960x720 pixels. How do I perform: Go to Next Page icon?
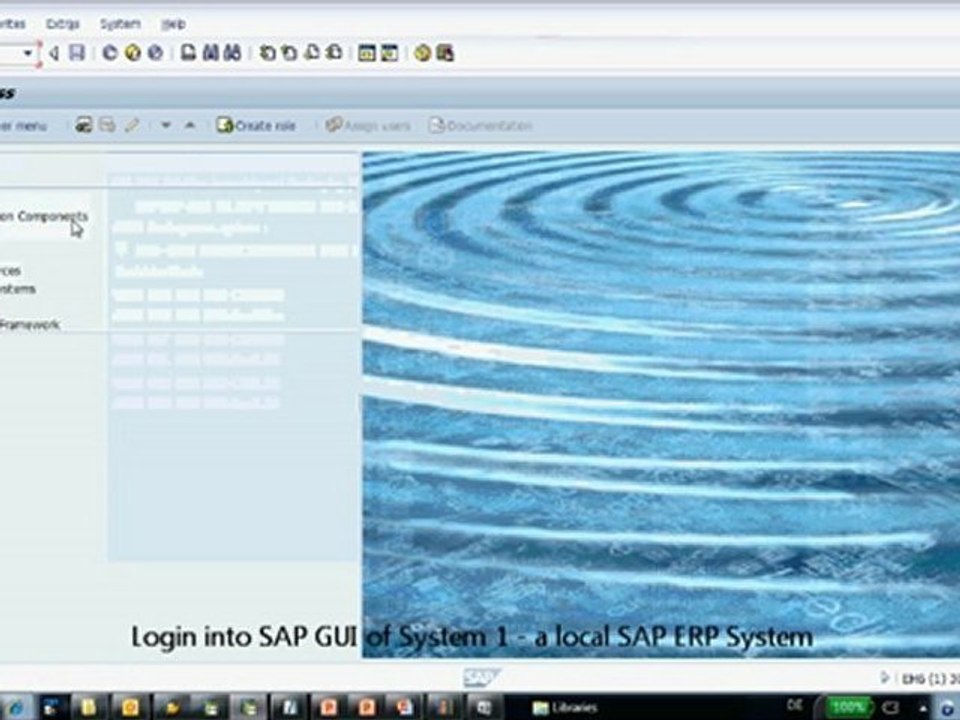(x=312, y=53)
